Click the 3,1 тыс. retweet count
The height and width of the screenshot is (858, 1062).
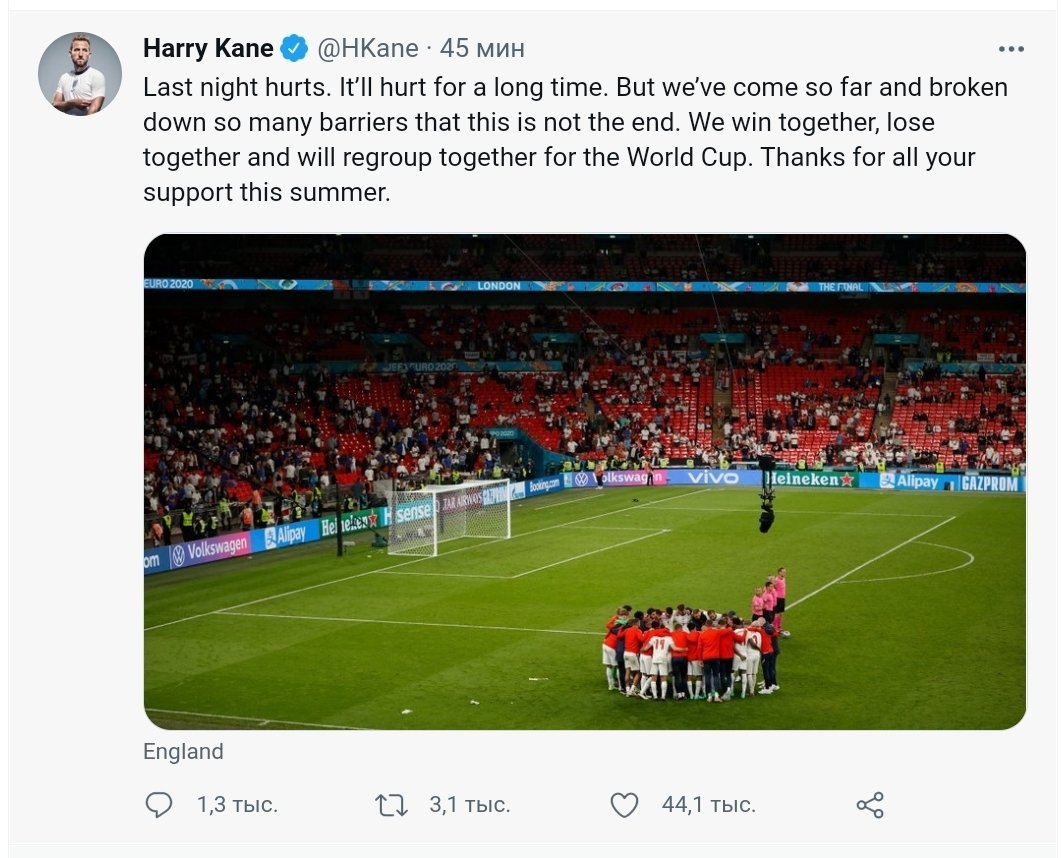tap(469, 805)
